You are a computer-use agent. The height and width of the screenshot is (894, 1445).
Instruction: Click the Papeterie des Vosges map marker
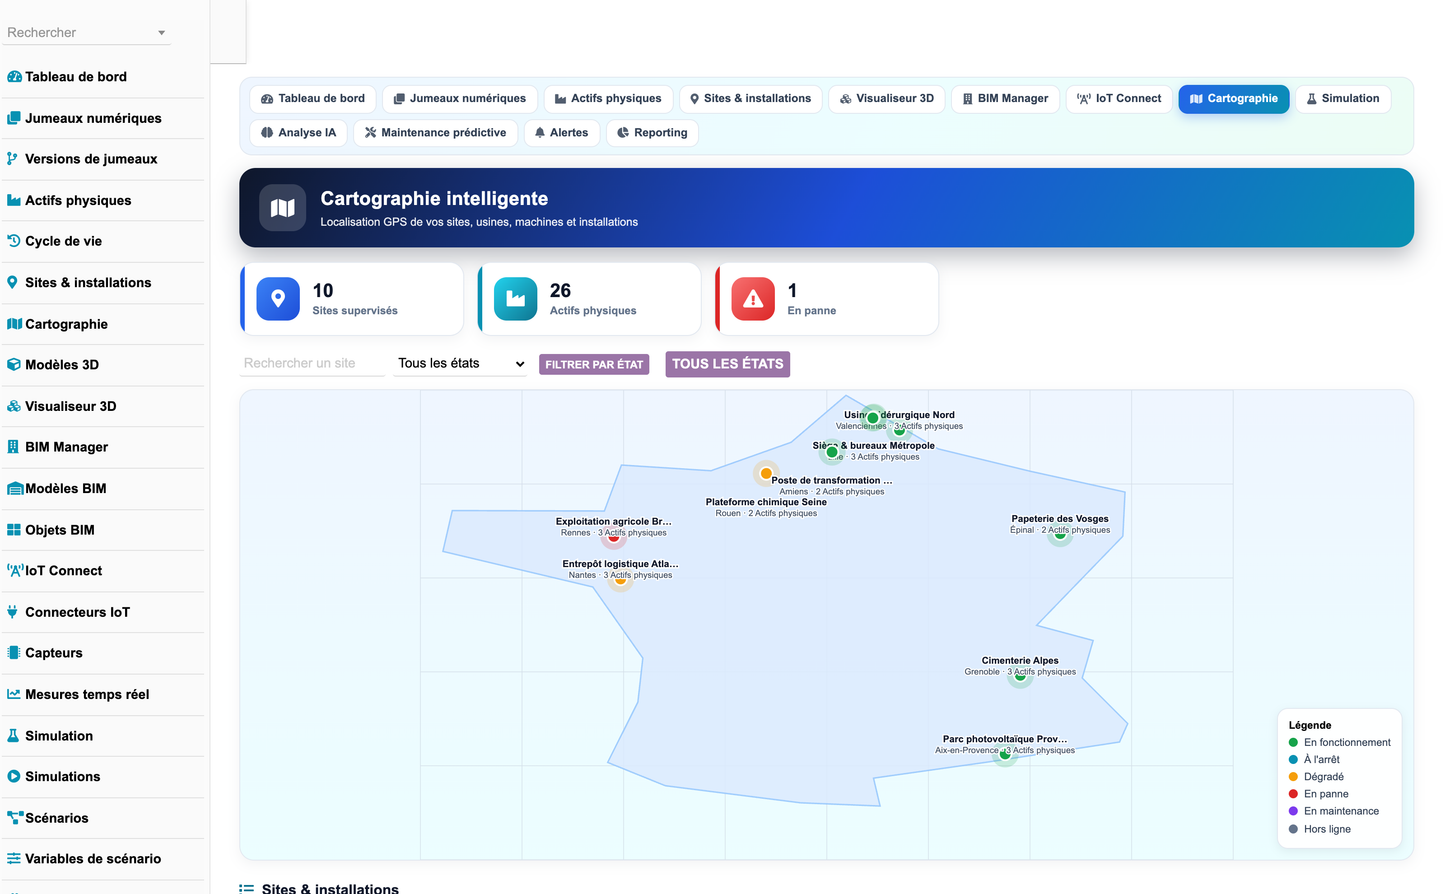1060,534
